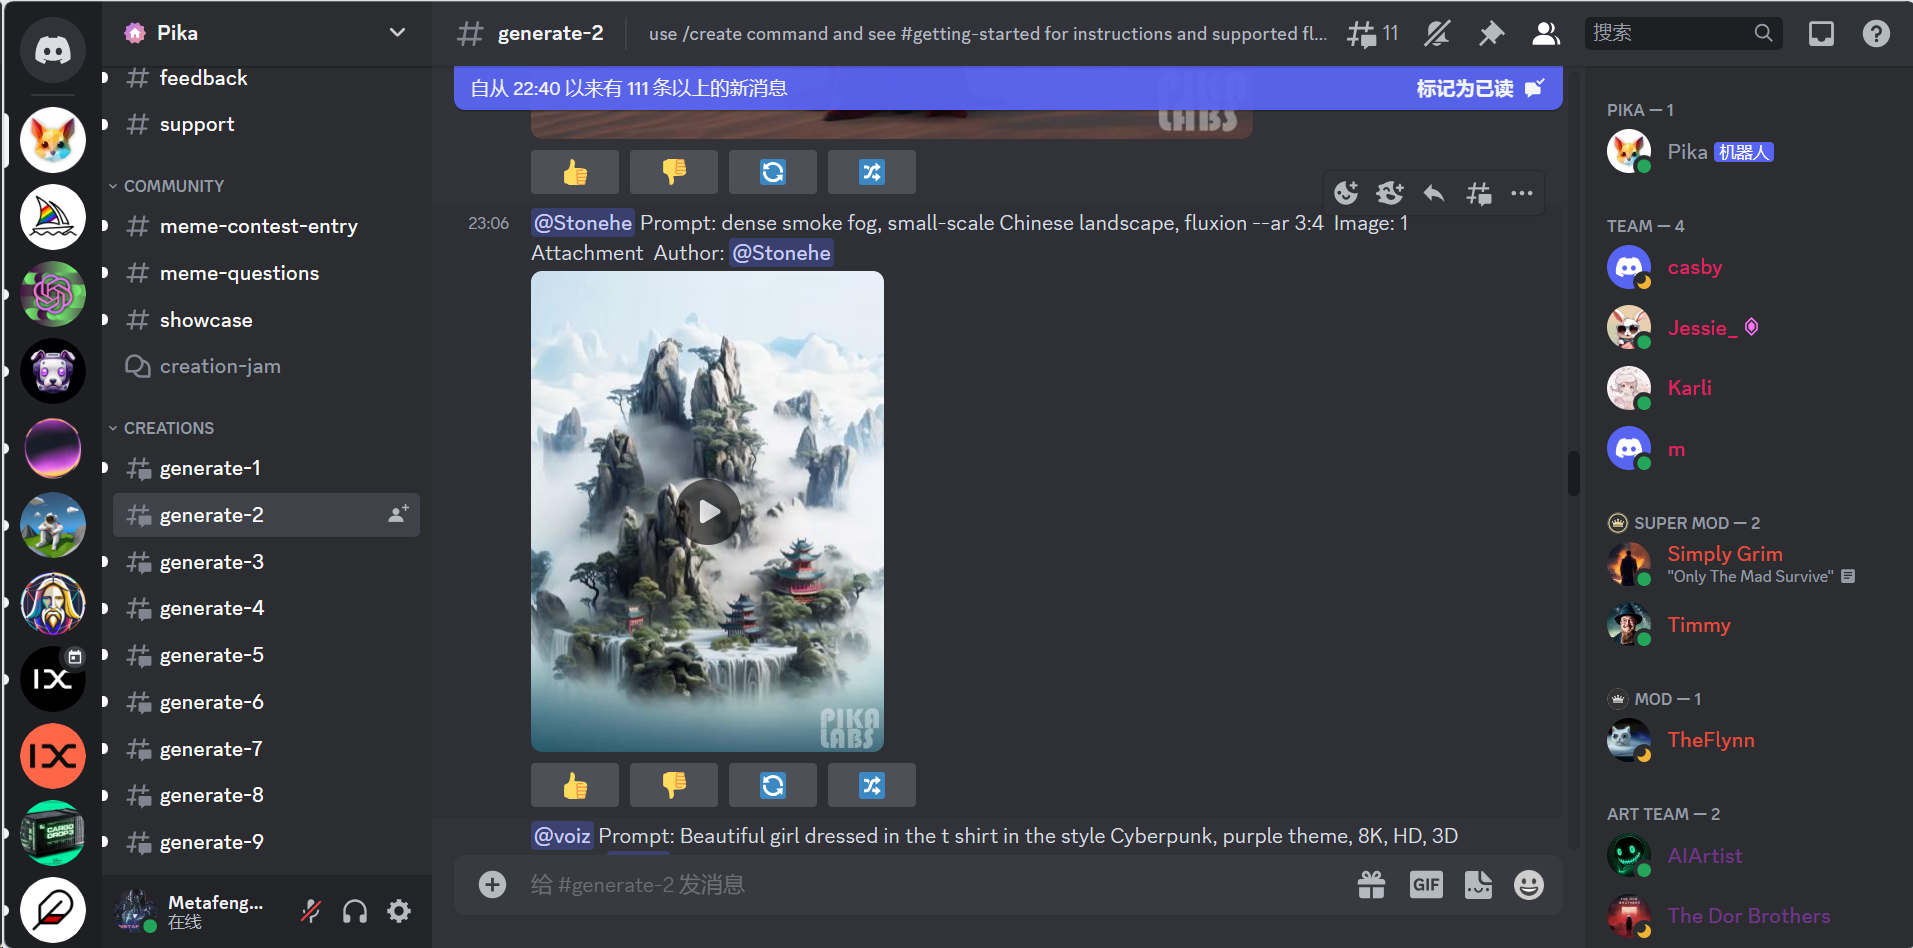The width and height of the screenshot is (1913, 948).
Task: Open the orange IX server icon
Action: pyautogui.click(x=53, y=756)
